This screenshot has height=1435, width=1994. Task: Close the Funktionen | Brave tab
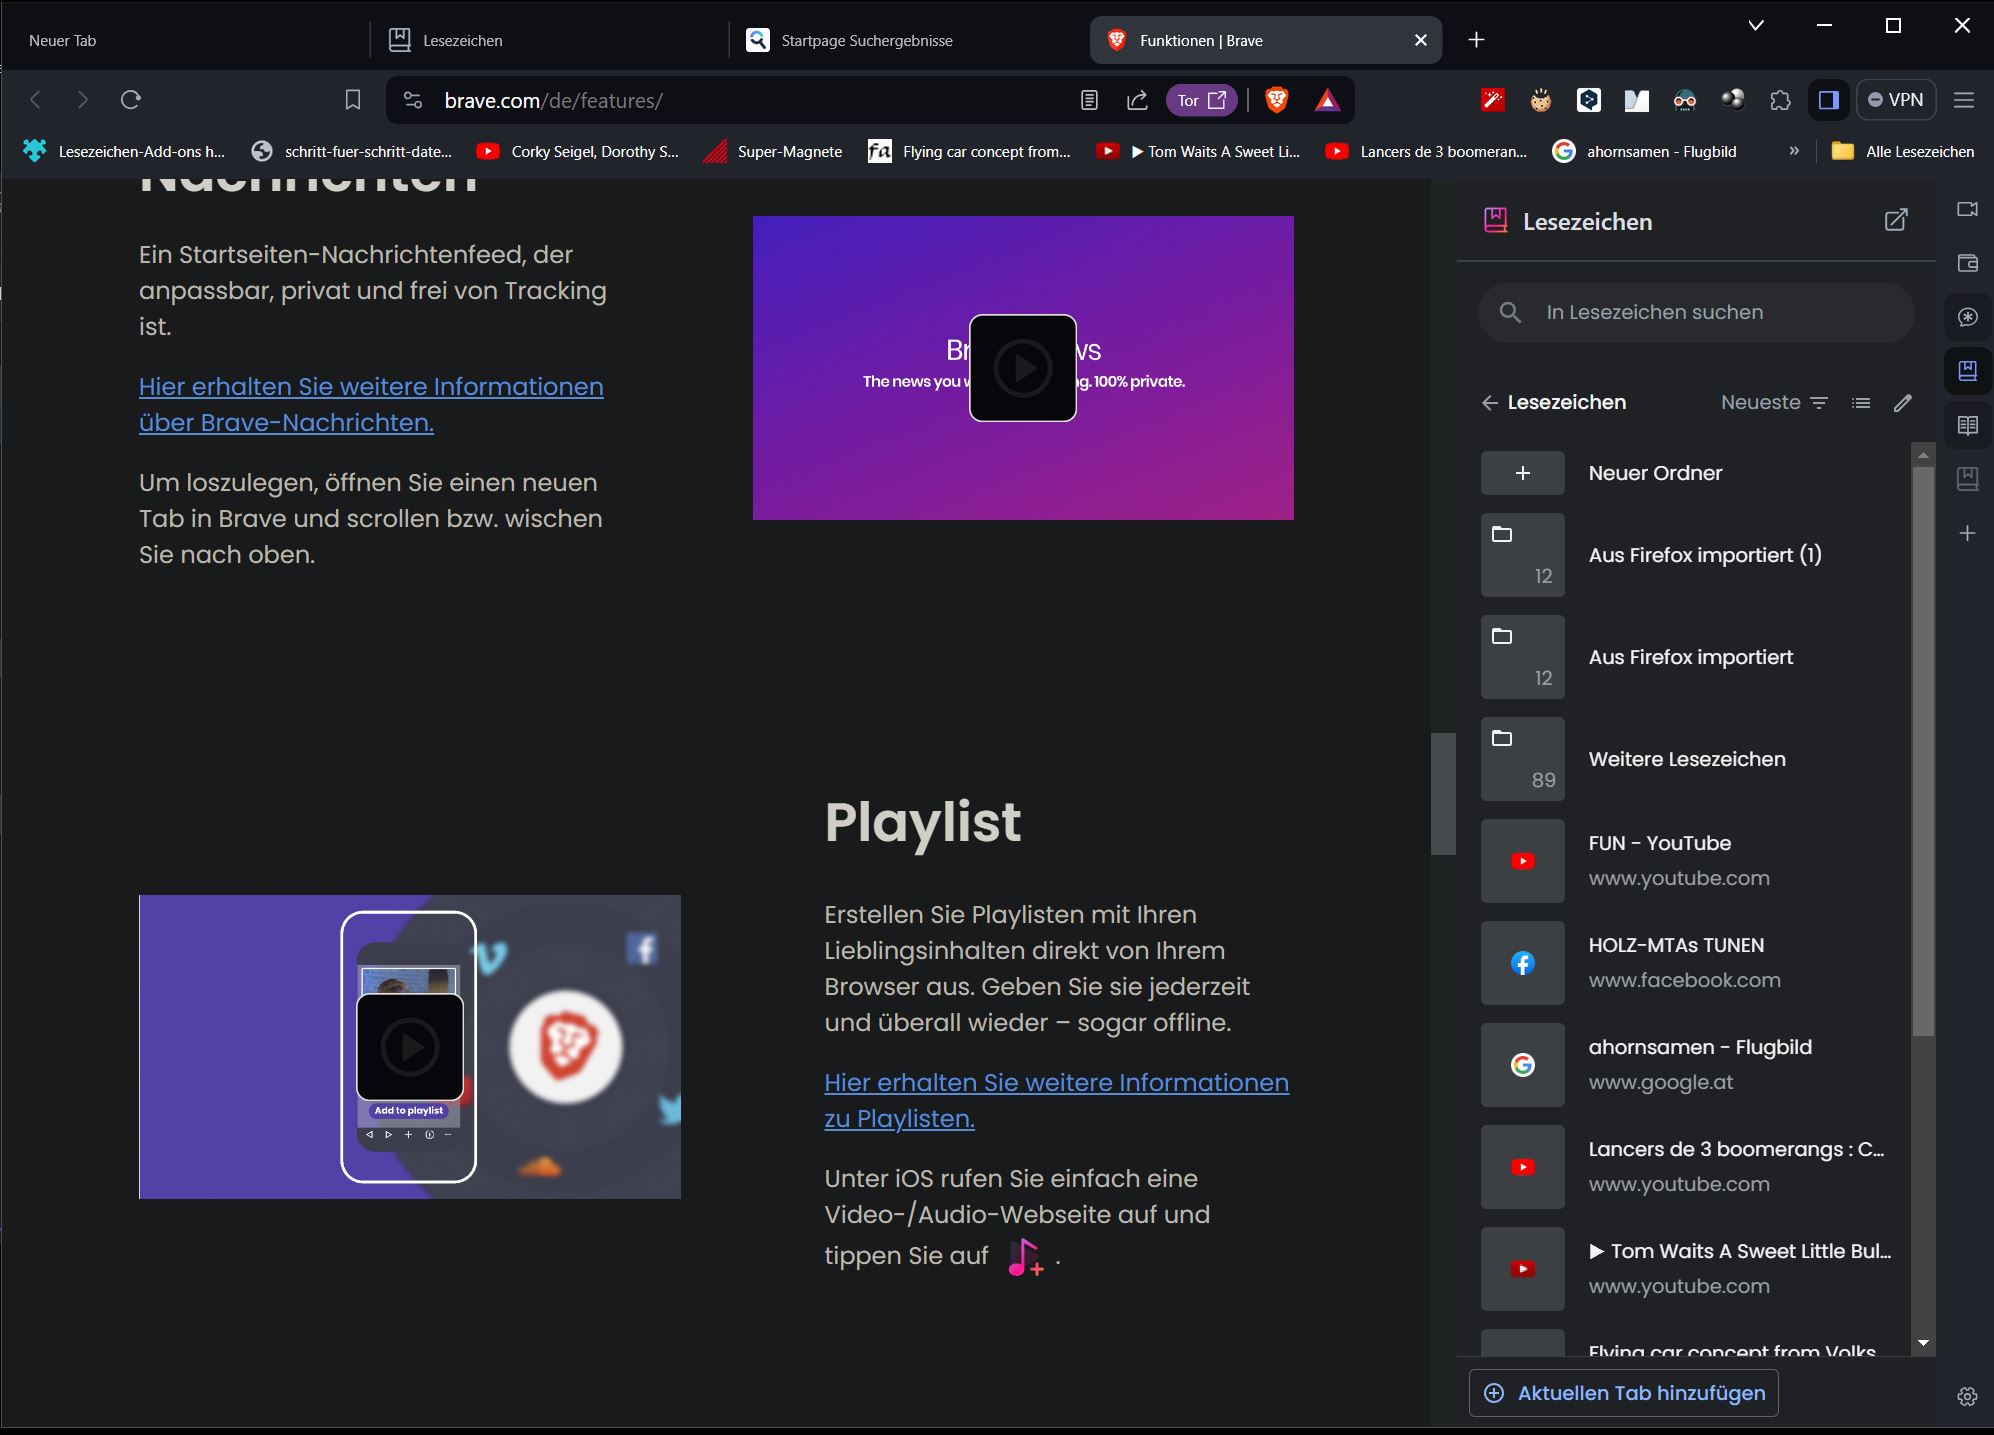click(1420, 40)
